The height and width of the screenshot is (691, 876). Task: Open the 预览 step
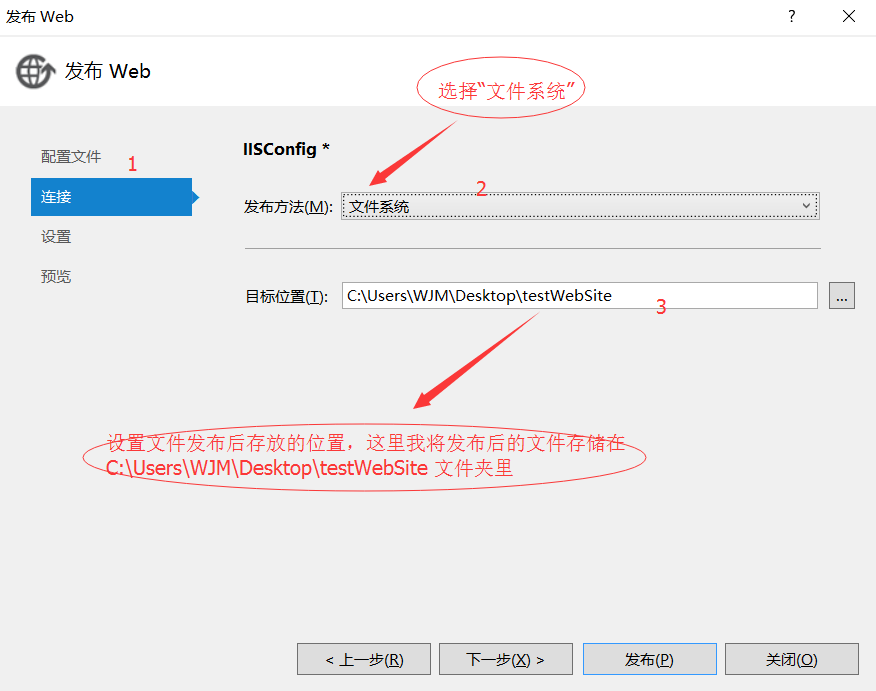pos(56,276)
